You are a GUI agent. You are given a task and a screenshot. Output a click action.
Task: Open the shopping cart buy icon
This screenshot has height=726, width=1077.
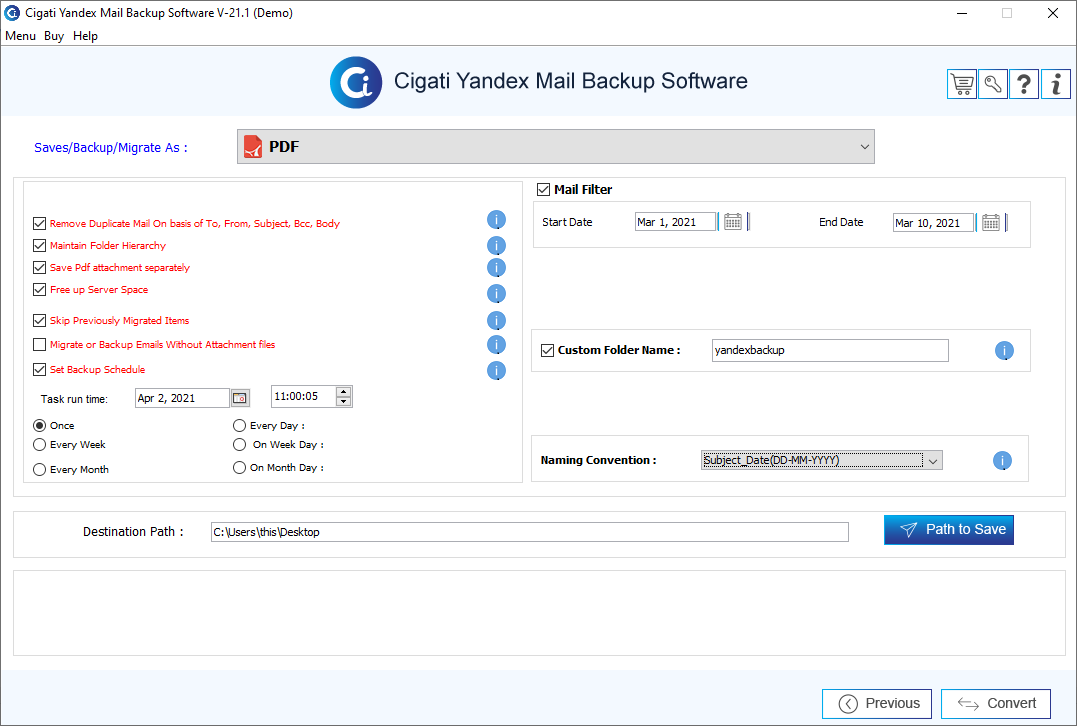962,84
